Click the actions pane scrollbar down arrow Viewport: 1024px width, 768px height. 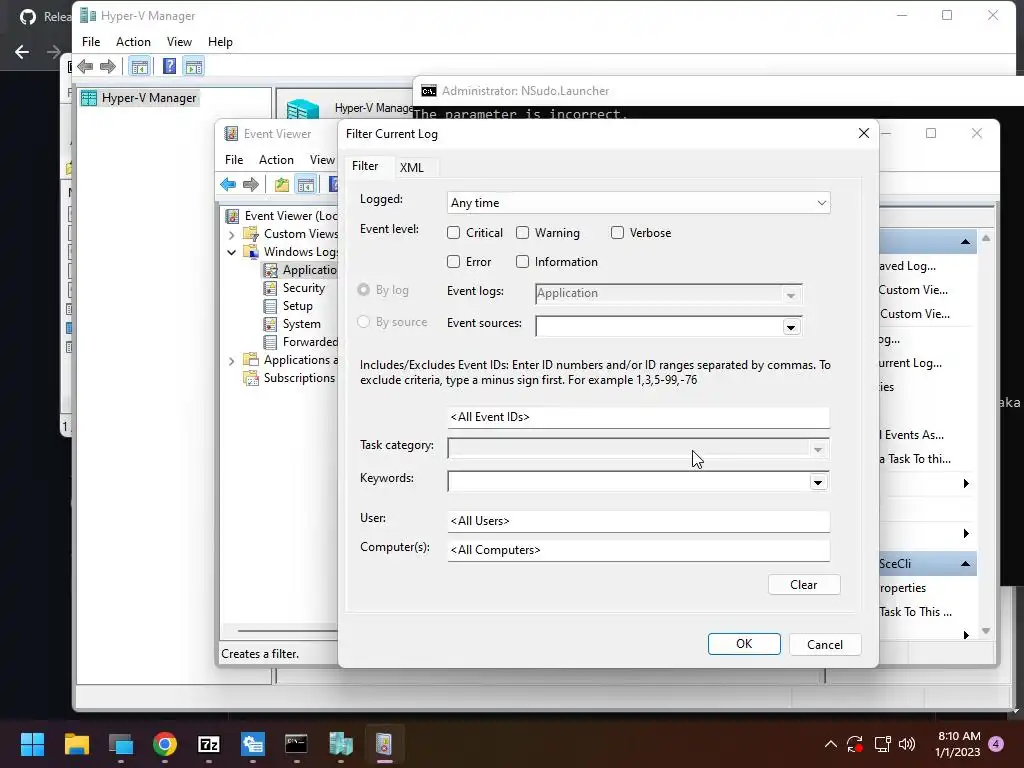(x=986, y=631)
